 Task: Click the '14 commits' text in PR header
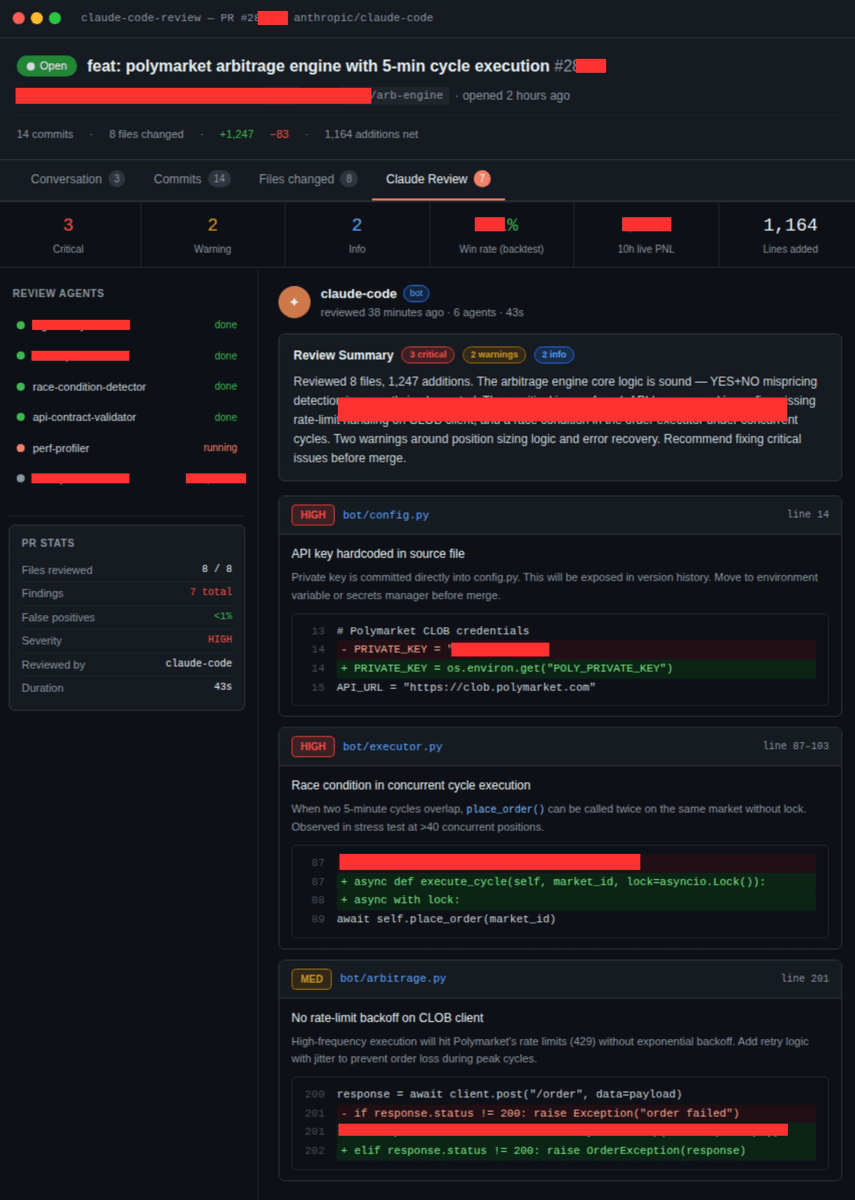(45, 134)
